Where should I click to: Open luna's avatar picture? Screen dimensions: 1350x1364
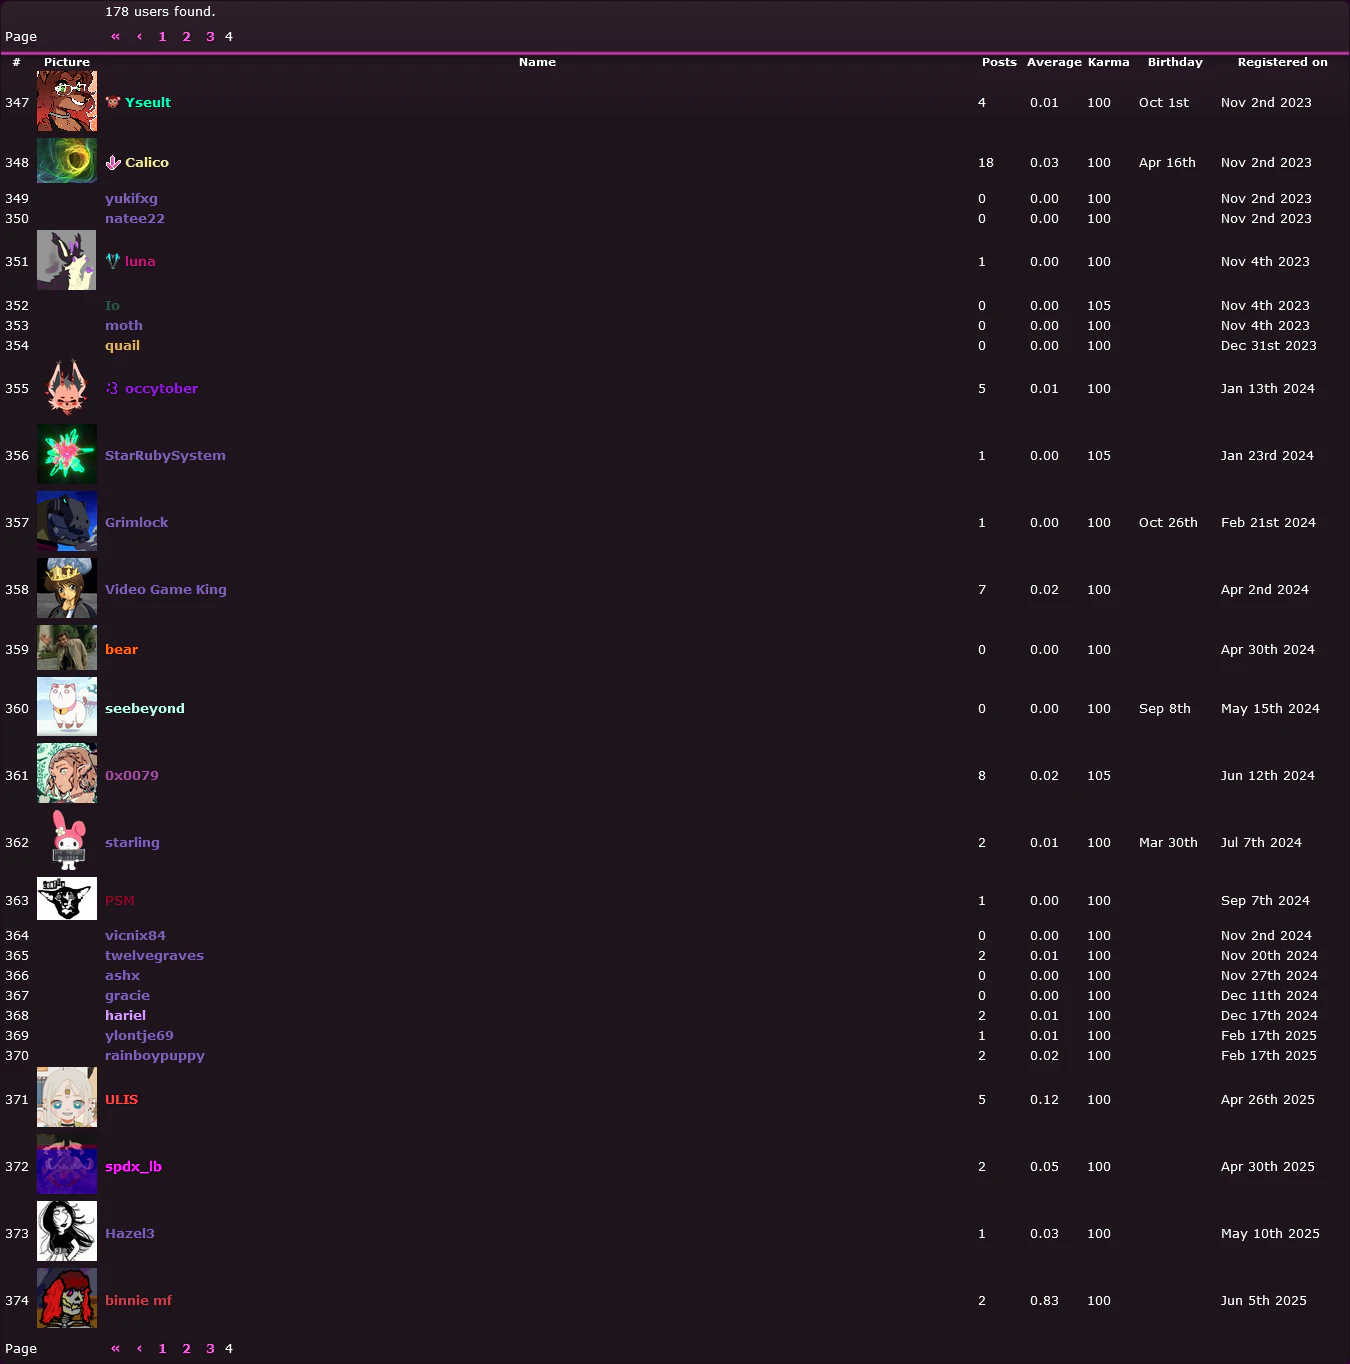[x=67, y=261]
